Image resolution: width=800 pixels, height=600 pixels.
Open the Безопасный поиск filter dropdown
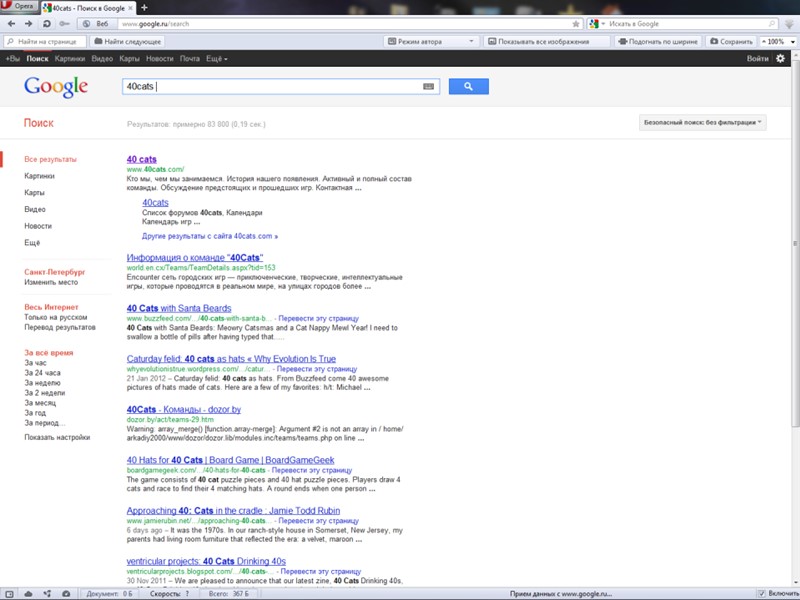pyautogui.click(x=703, y=122)
